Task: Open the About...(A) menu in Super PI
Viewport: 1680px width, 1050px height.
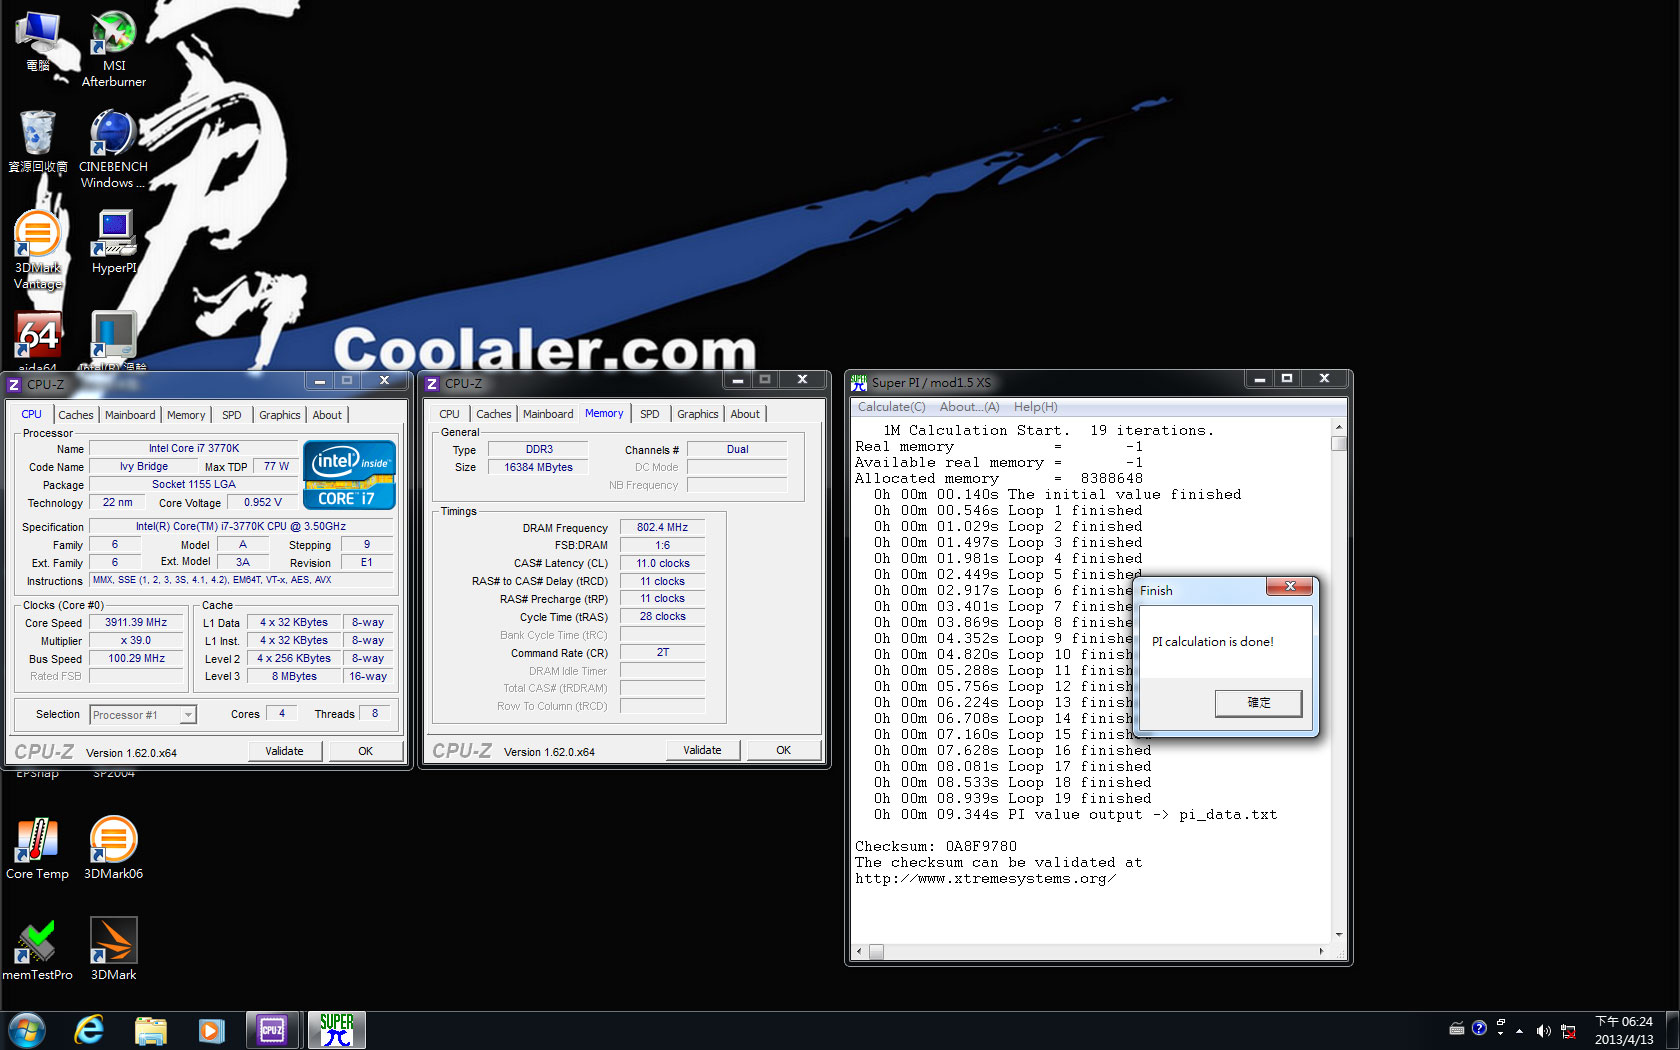Action: 970,407
